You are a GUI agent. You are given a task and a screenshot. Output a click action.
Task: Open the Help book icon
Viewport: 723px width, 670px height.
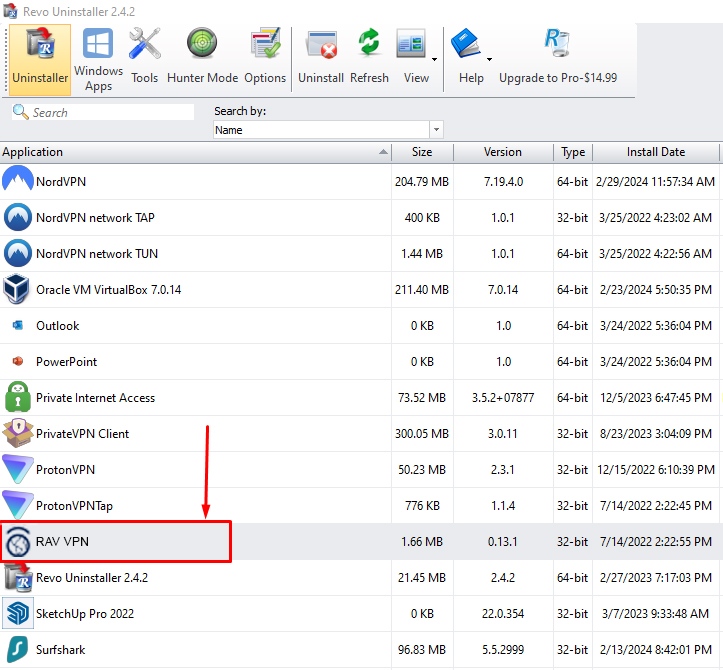click(x=465, y=43)
